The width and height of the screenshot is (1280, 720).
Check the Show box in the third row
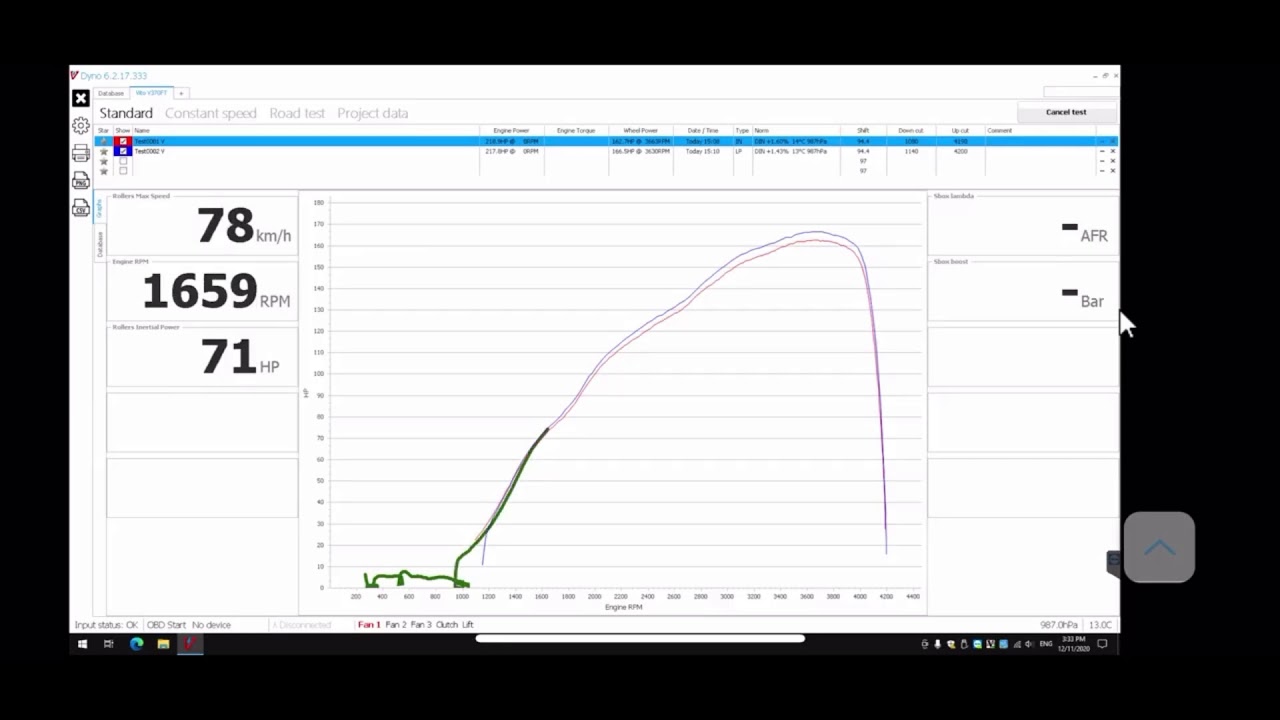point(123,161)
